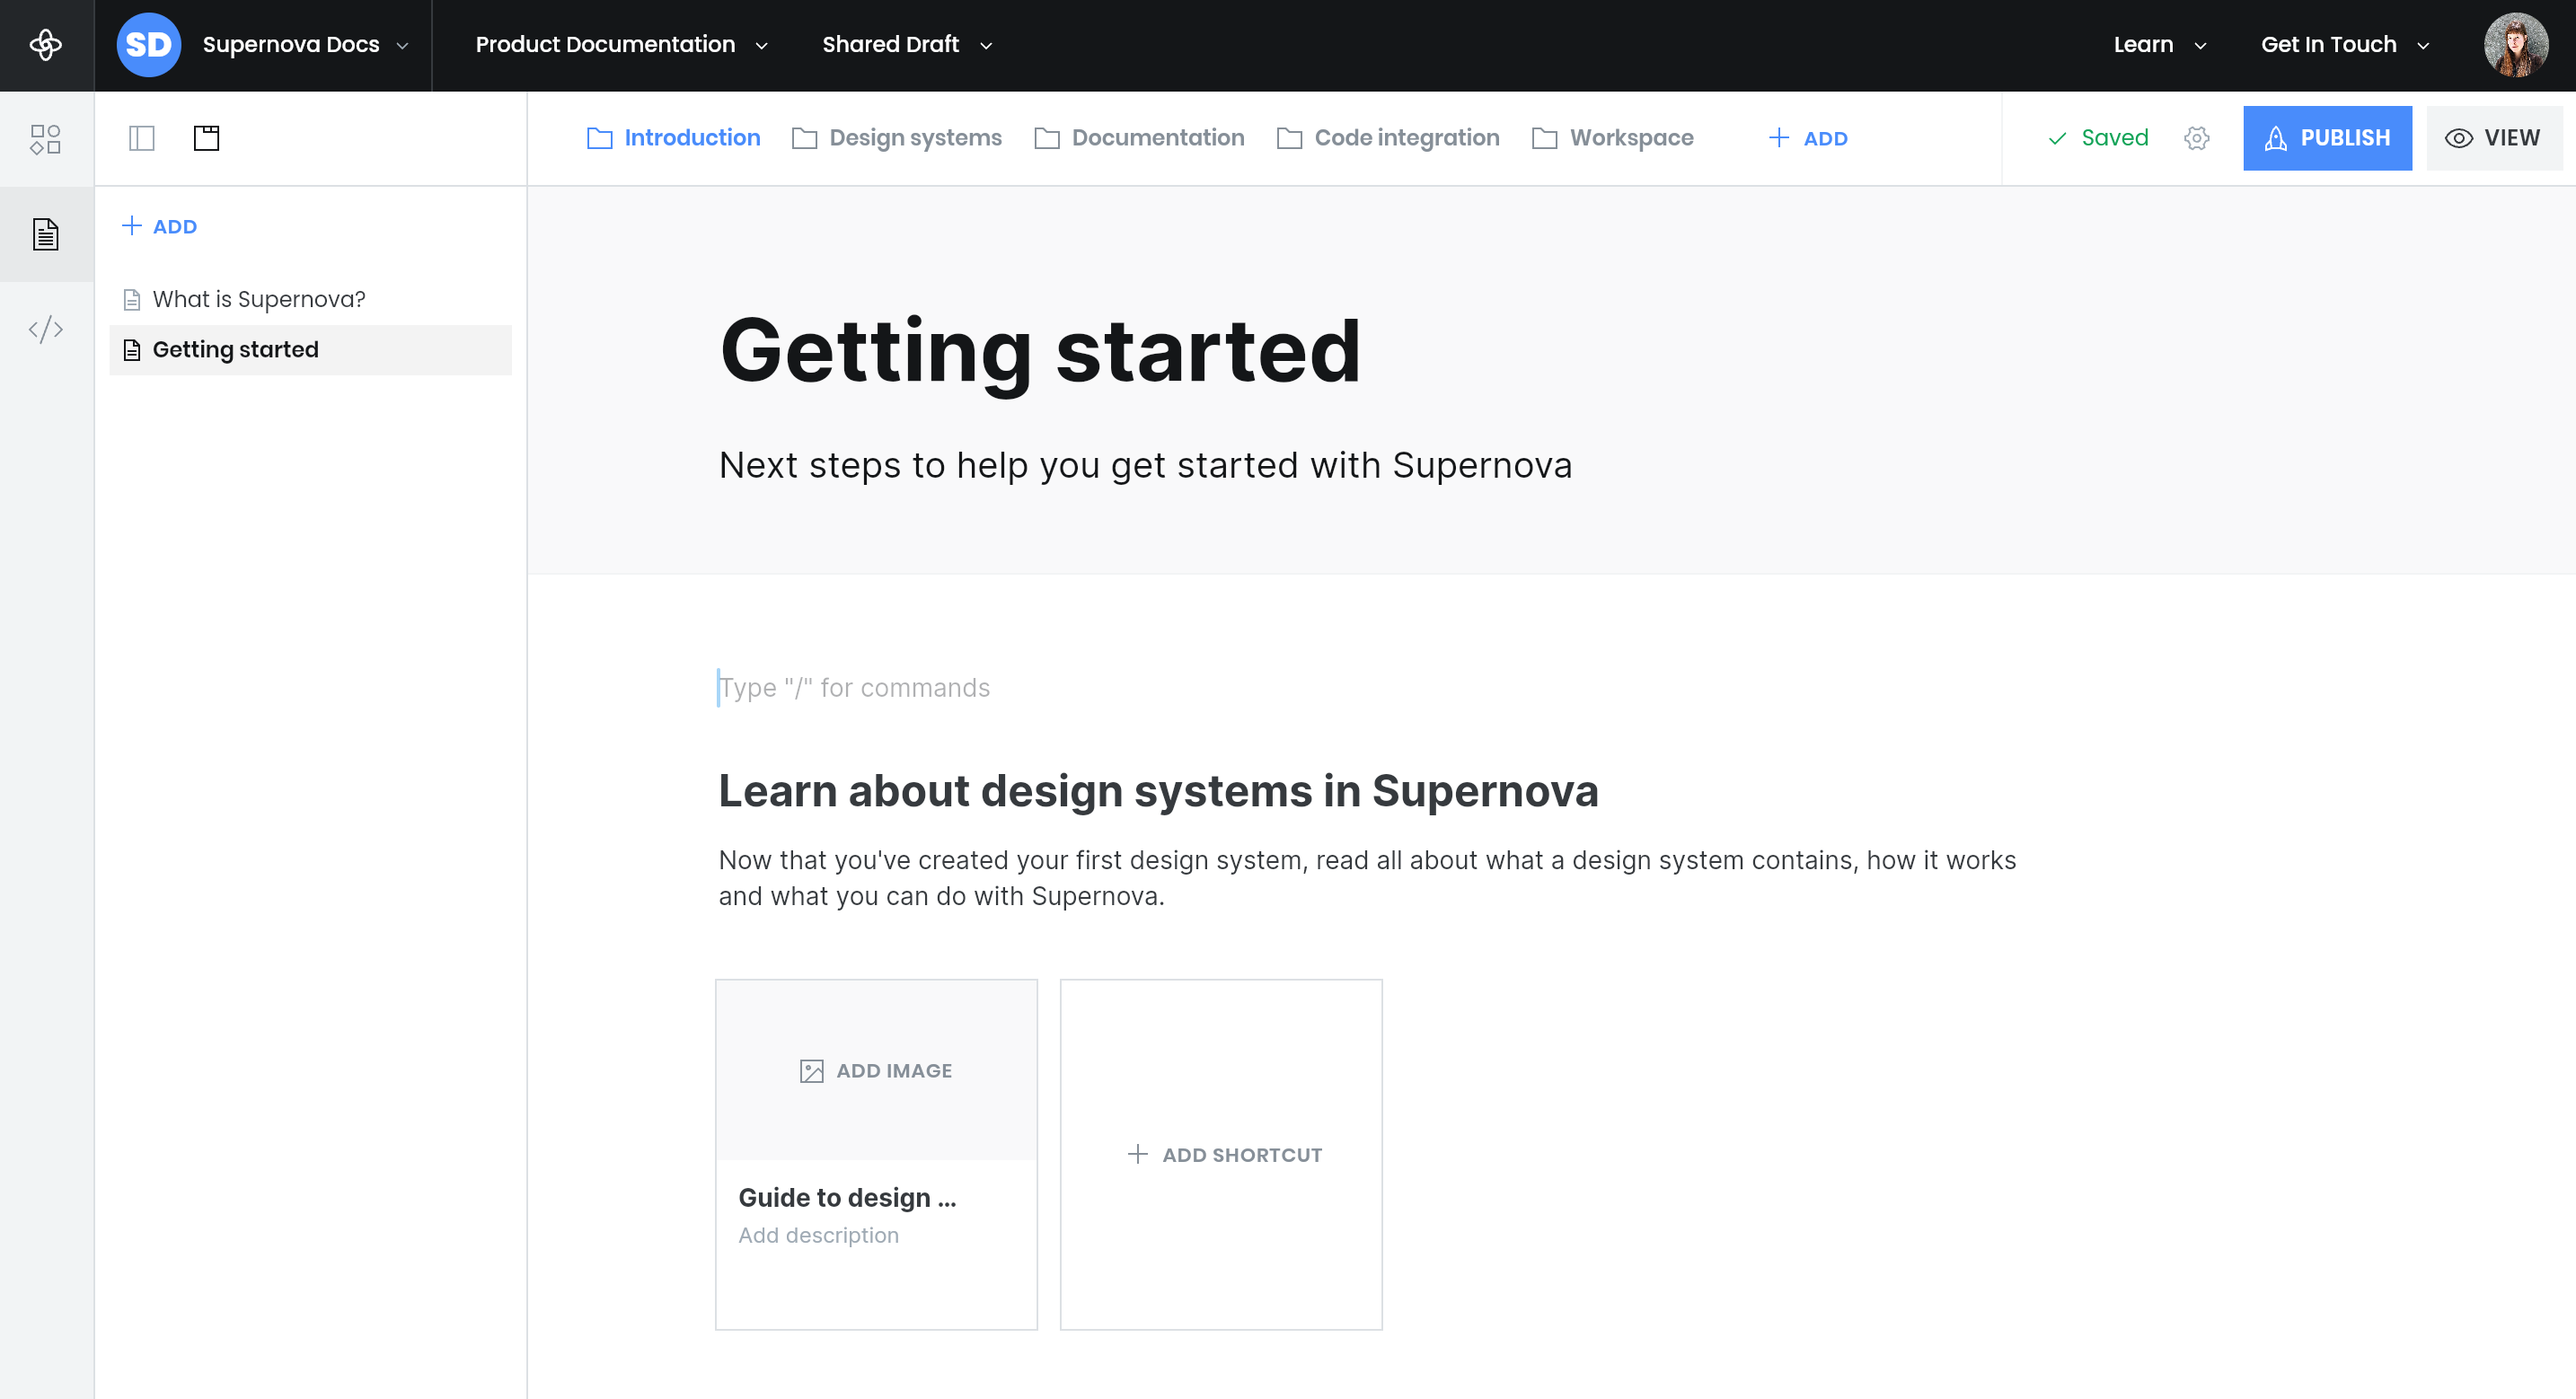Screen dimensions: 2576x1399
Task: Click the Design systems folder icon
Action: (804, 138)
